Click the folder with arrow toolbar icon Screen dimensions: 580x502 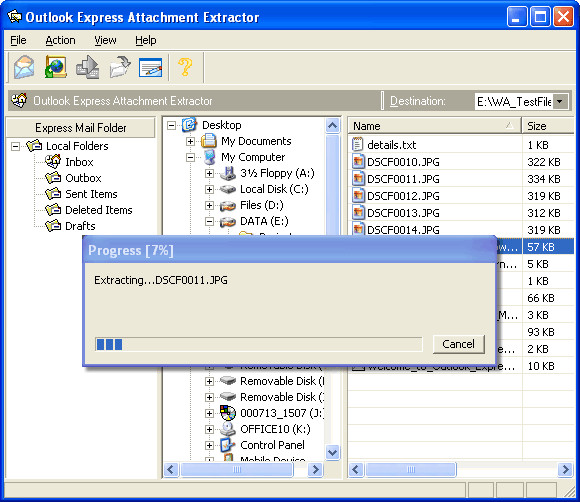tap(120, 67)
